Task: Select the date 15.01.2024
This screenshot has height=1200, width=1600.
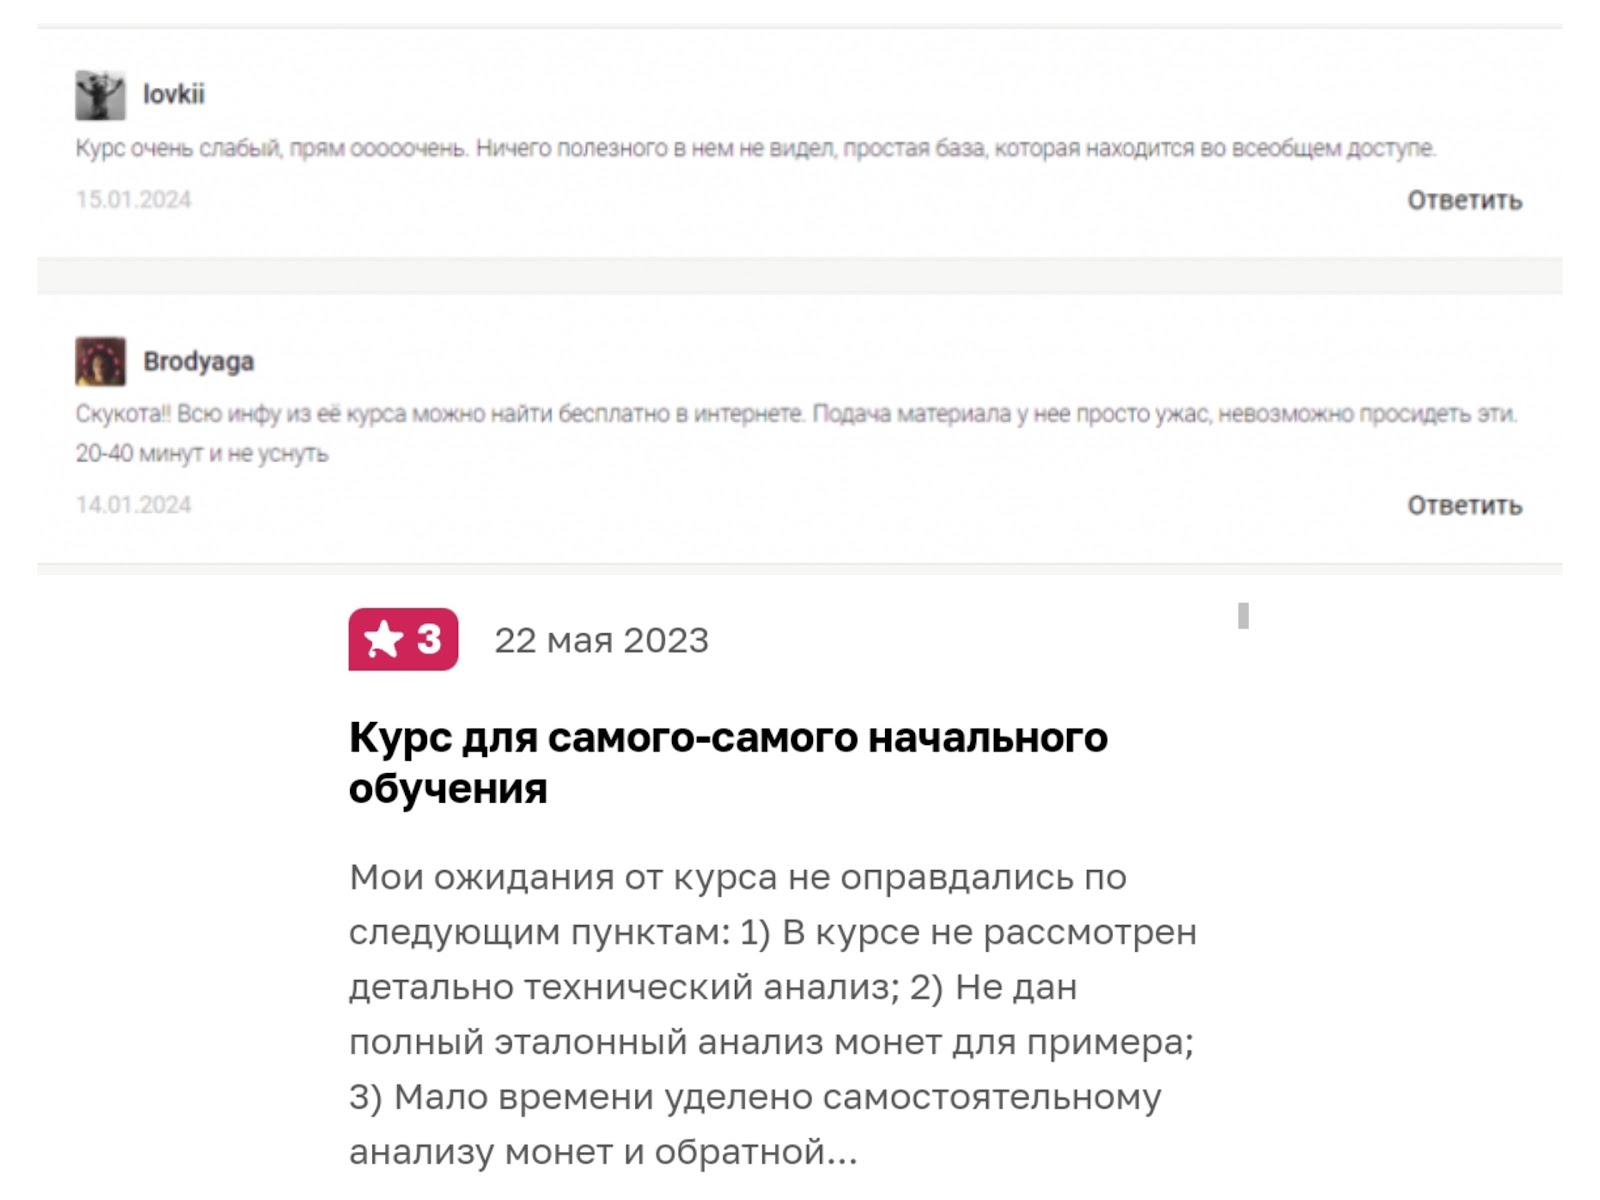Action: pyautogui.click(x=134, y=199)
